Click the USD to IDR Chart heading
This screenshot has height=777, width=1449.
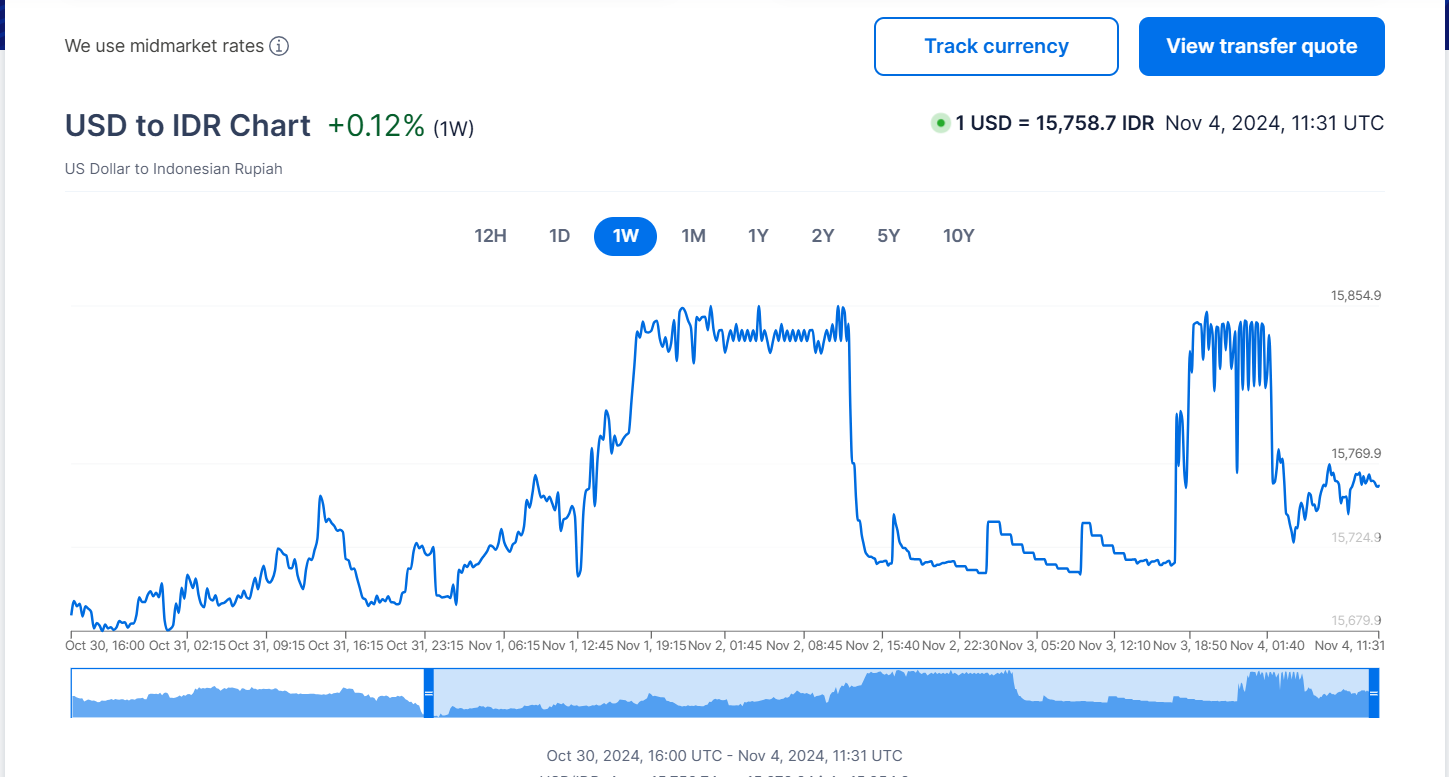pyautogui.click(x=188, y=126)
